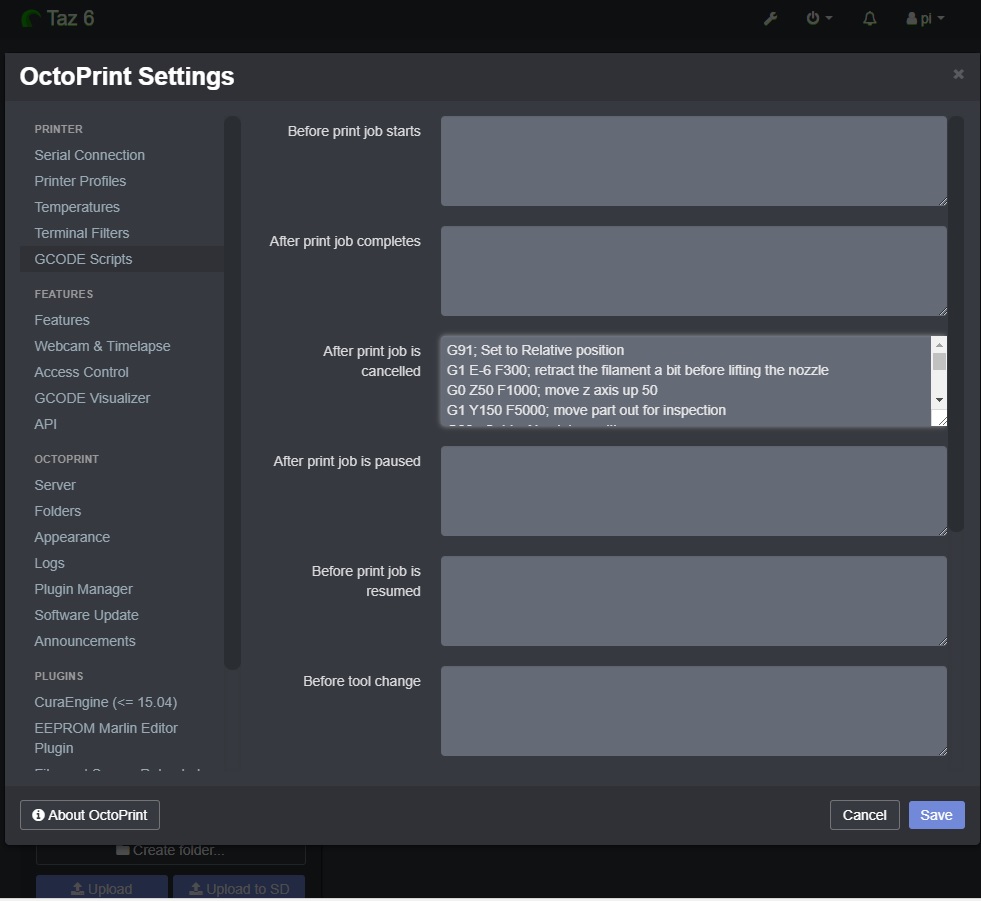Select the Temperatures section
981x901 pixels.
tap(77, 207)
